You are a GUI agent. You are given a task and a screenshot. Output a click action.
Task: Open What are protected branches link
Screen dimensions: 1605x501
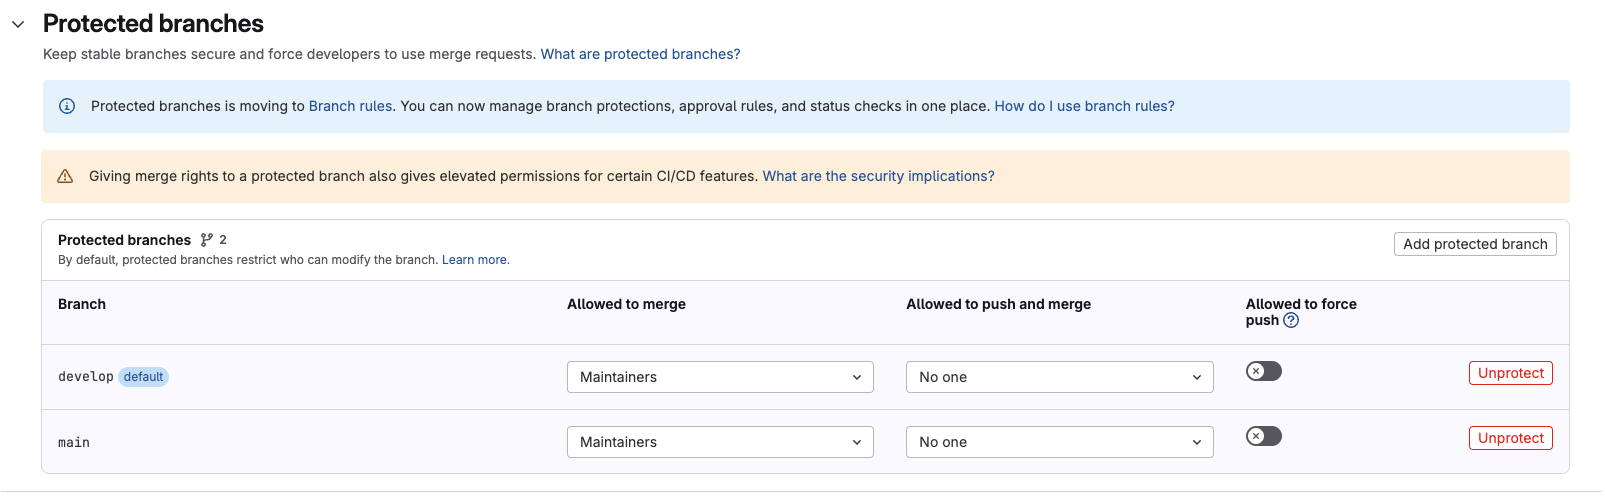tap(640, 54)
